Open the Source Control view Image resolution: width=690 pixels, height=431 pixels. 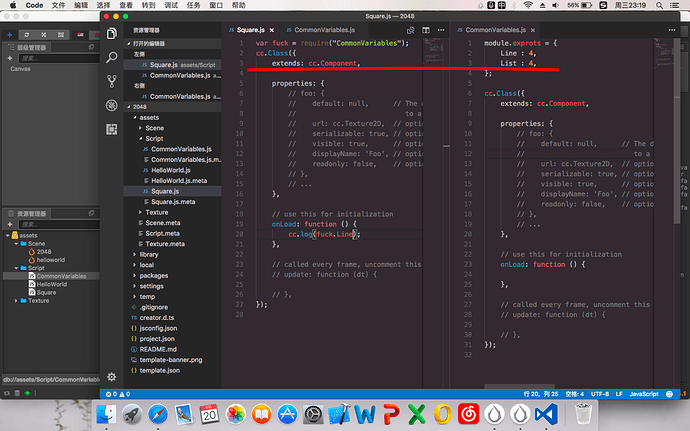click(x=112, y=81)
